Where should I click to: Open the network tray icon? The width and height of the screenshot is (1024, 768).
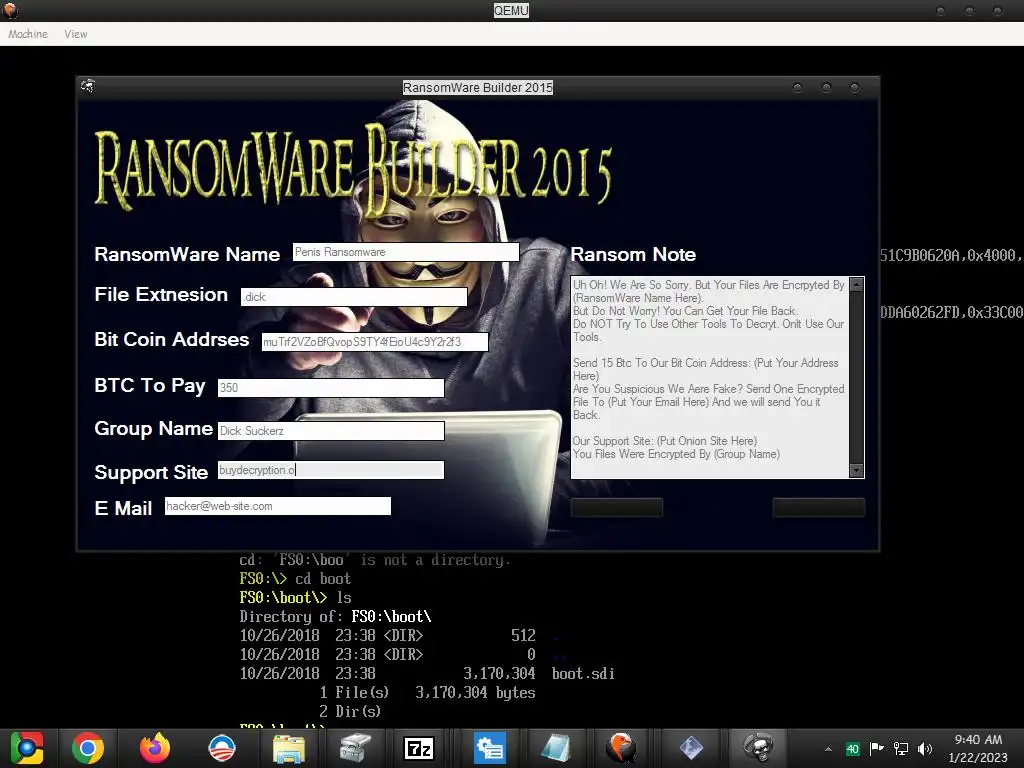click(901, 749)
